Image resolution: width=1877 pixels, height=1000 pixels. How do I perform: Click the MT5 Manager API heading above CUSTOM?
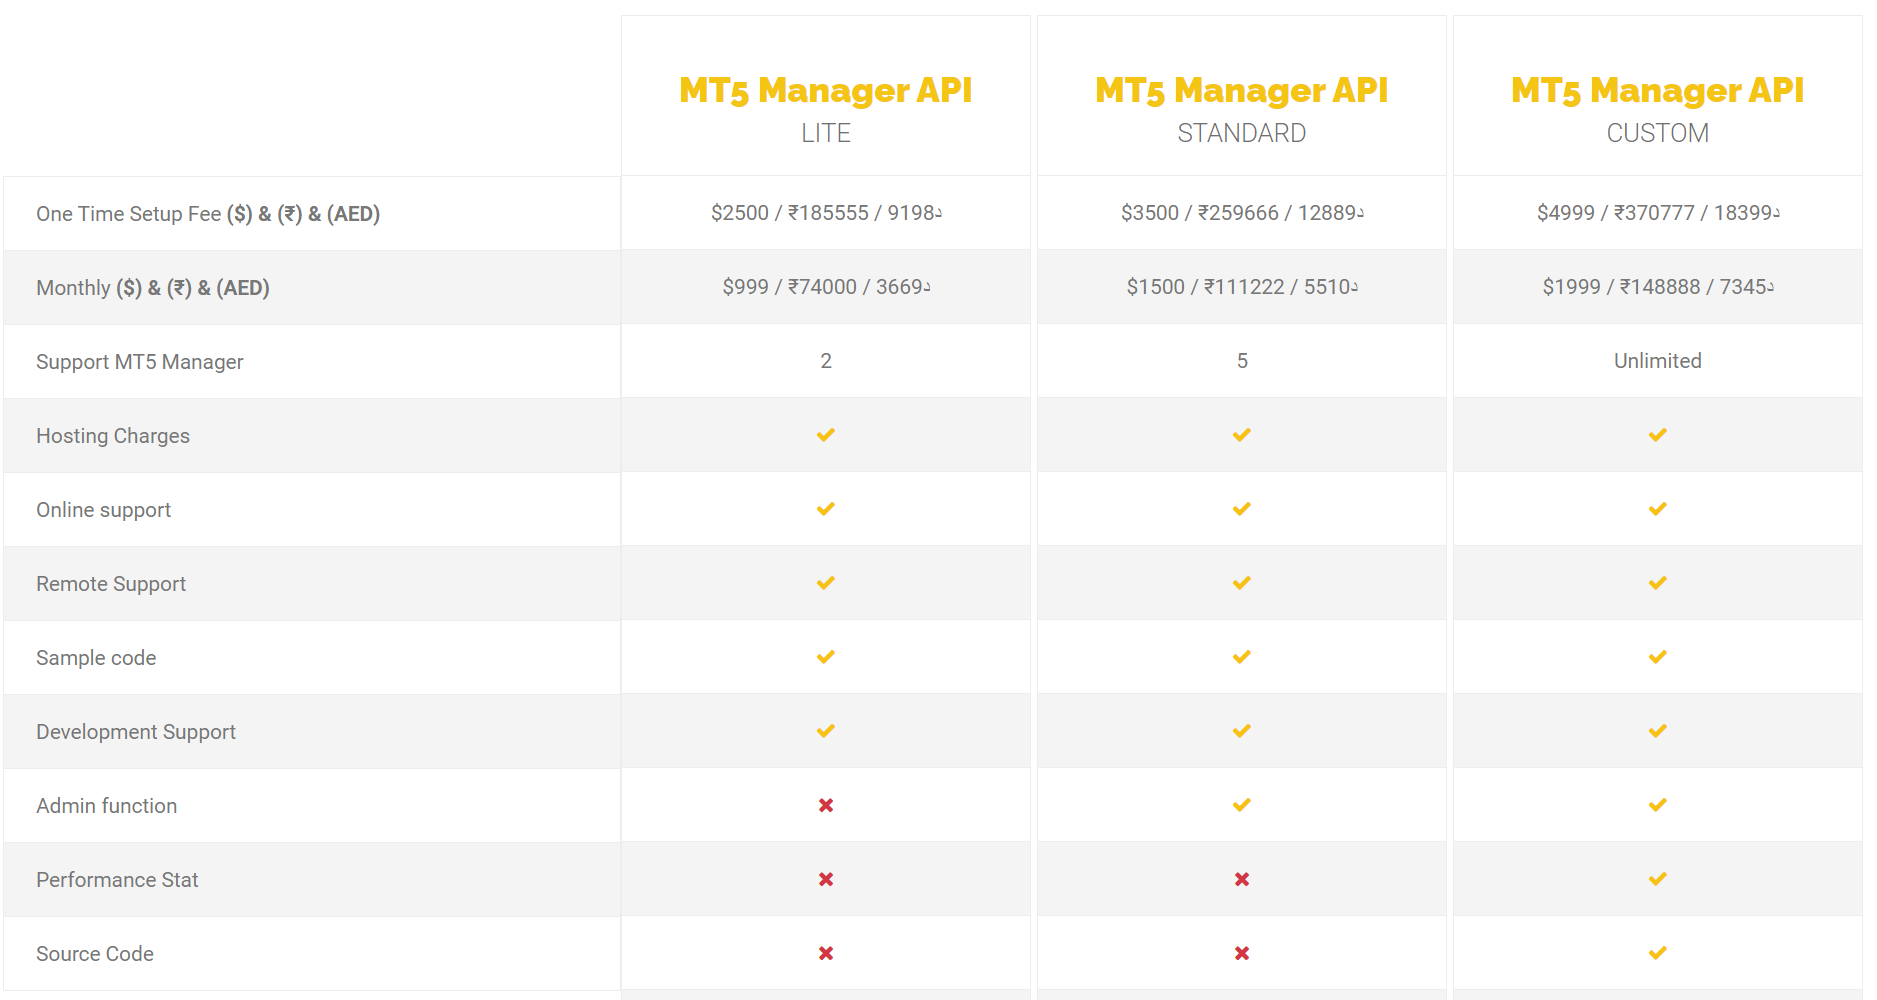tap(1657, 90)
